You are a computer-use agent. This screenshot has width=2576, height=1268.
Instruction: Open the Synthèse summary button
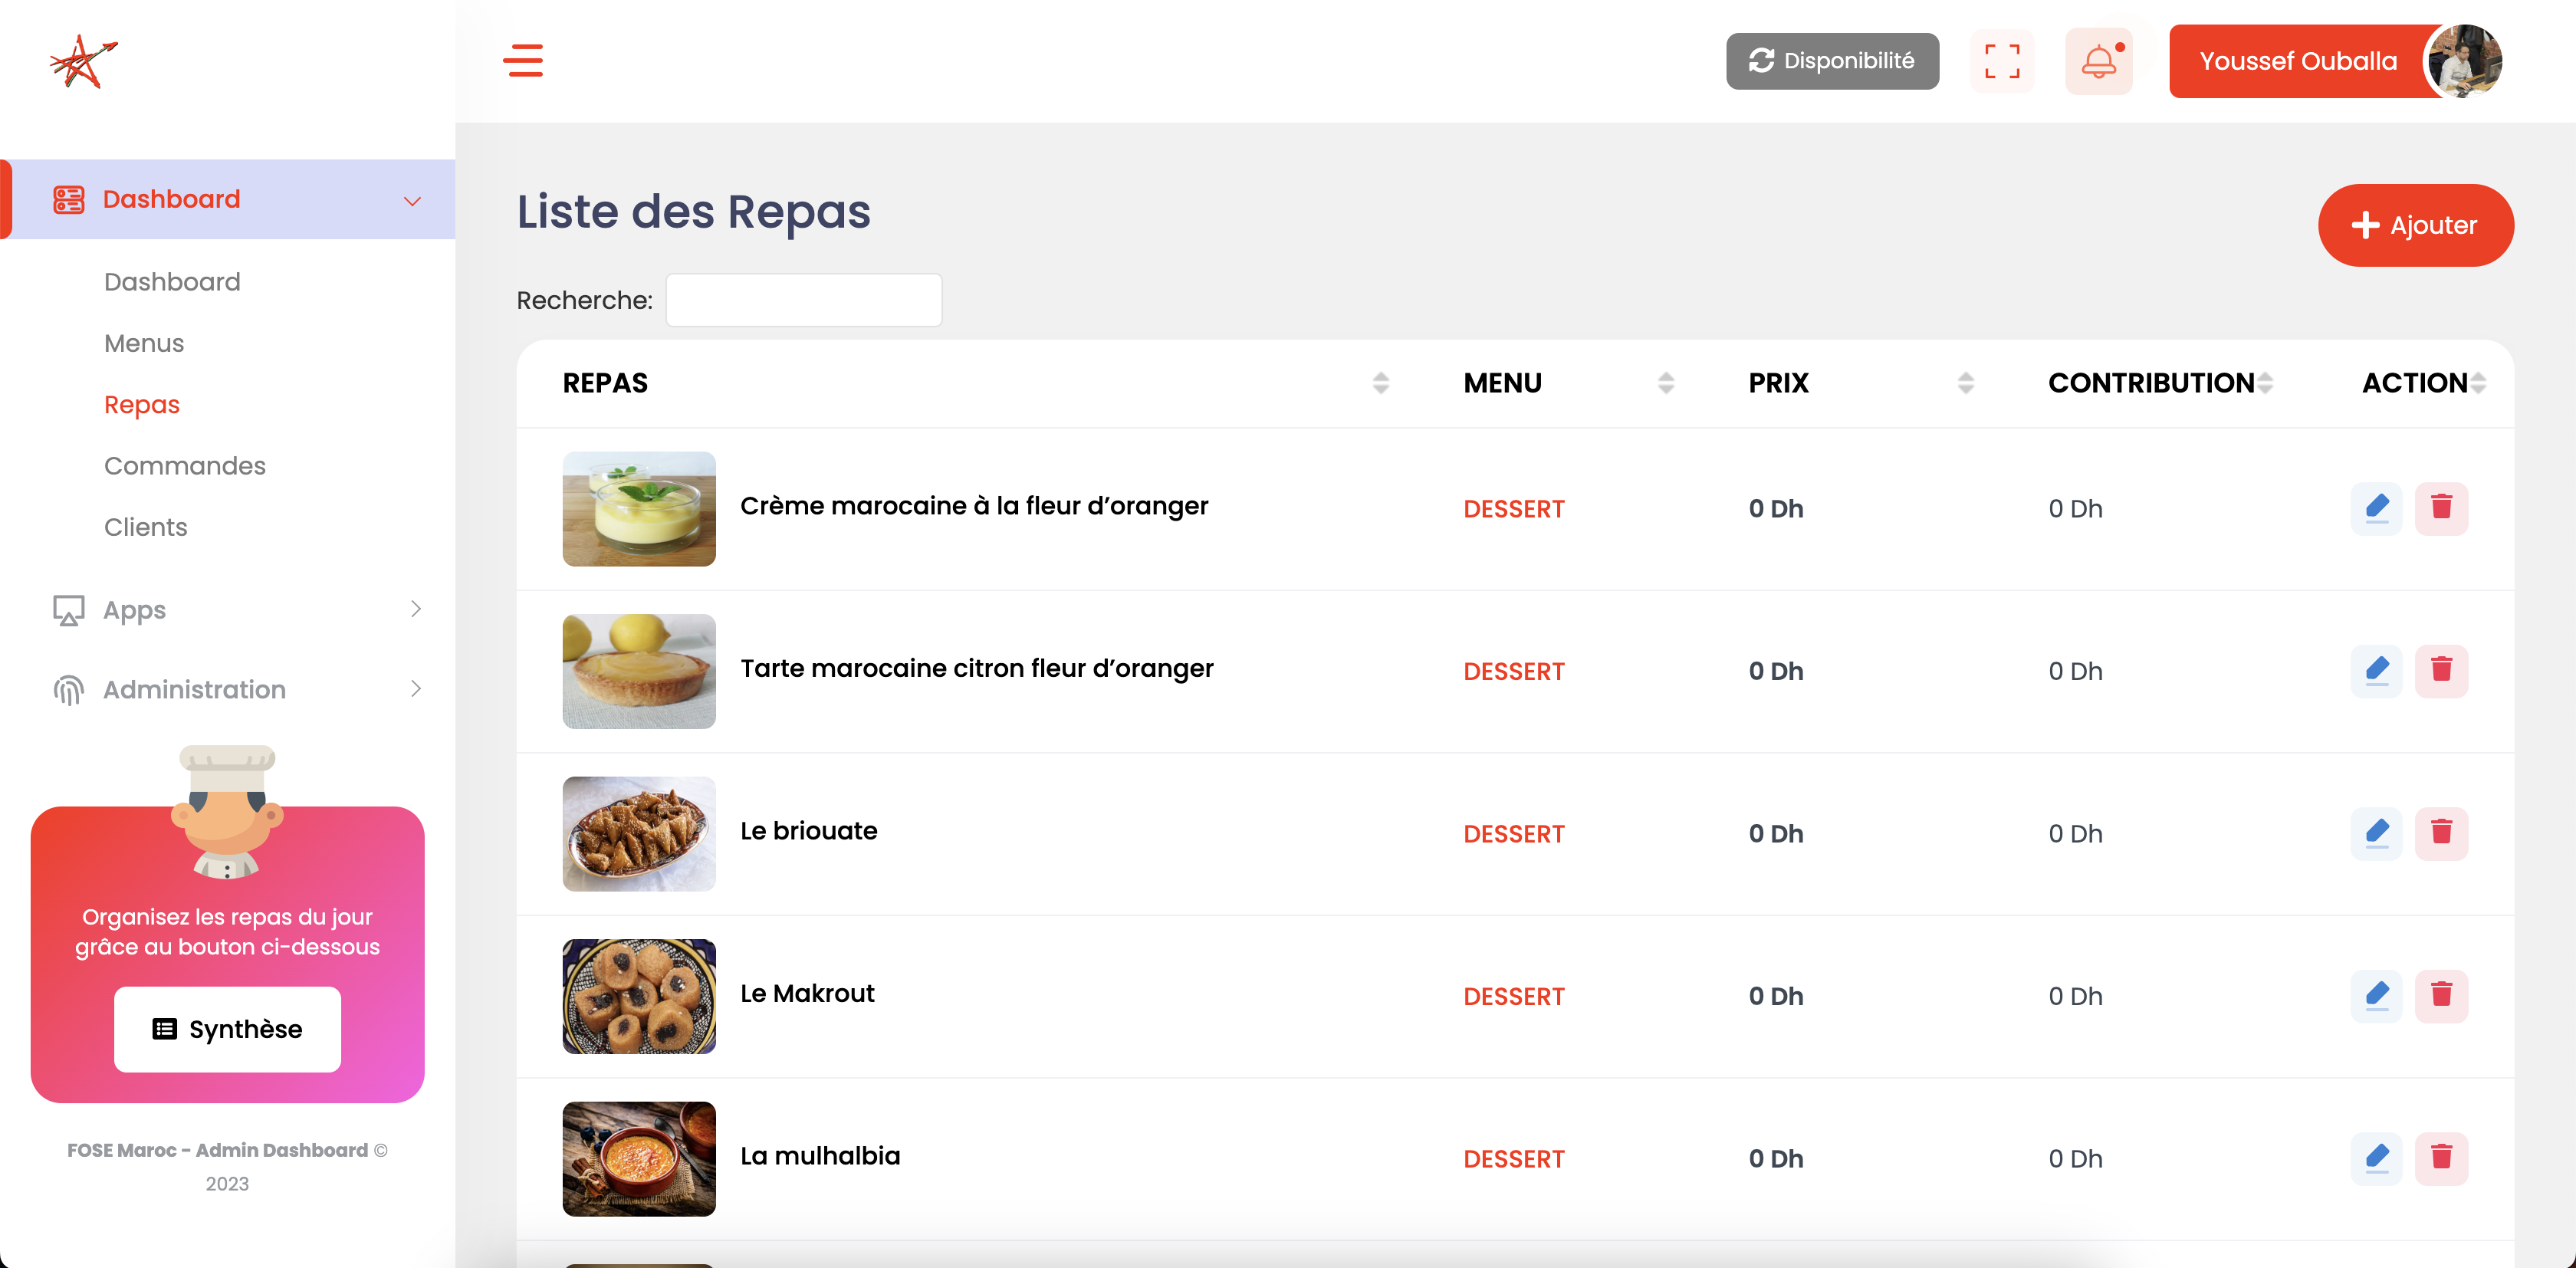click(227, 1029)
